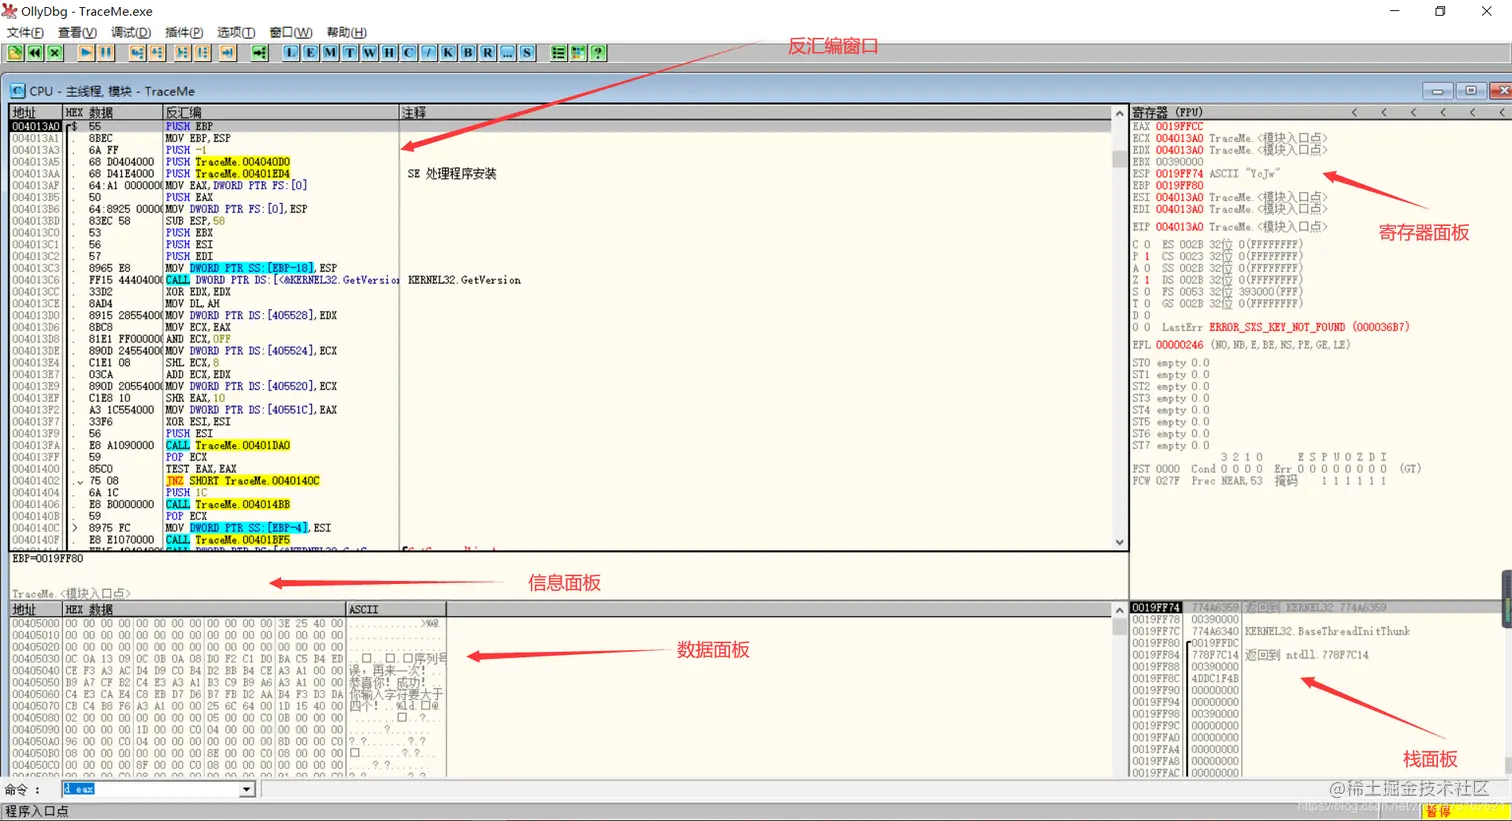Click the Close program X icon

pyautogui.click(x=55, y=53)
